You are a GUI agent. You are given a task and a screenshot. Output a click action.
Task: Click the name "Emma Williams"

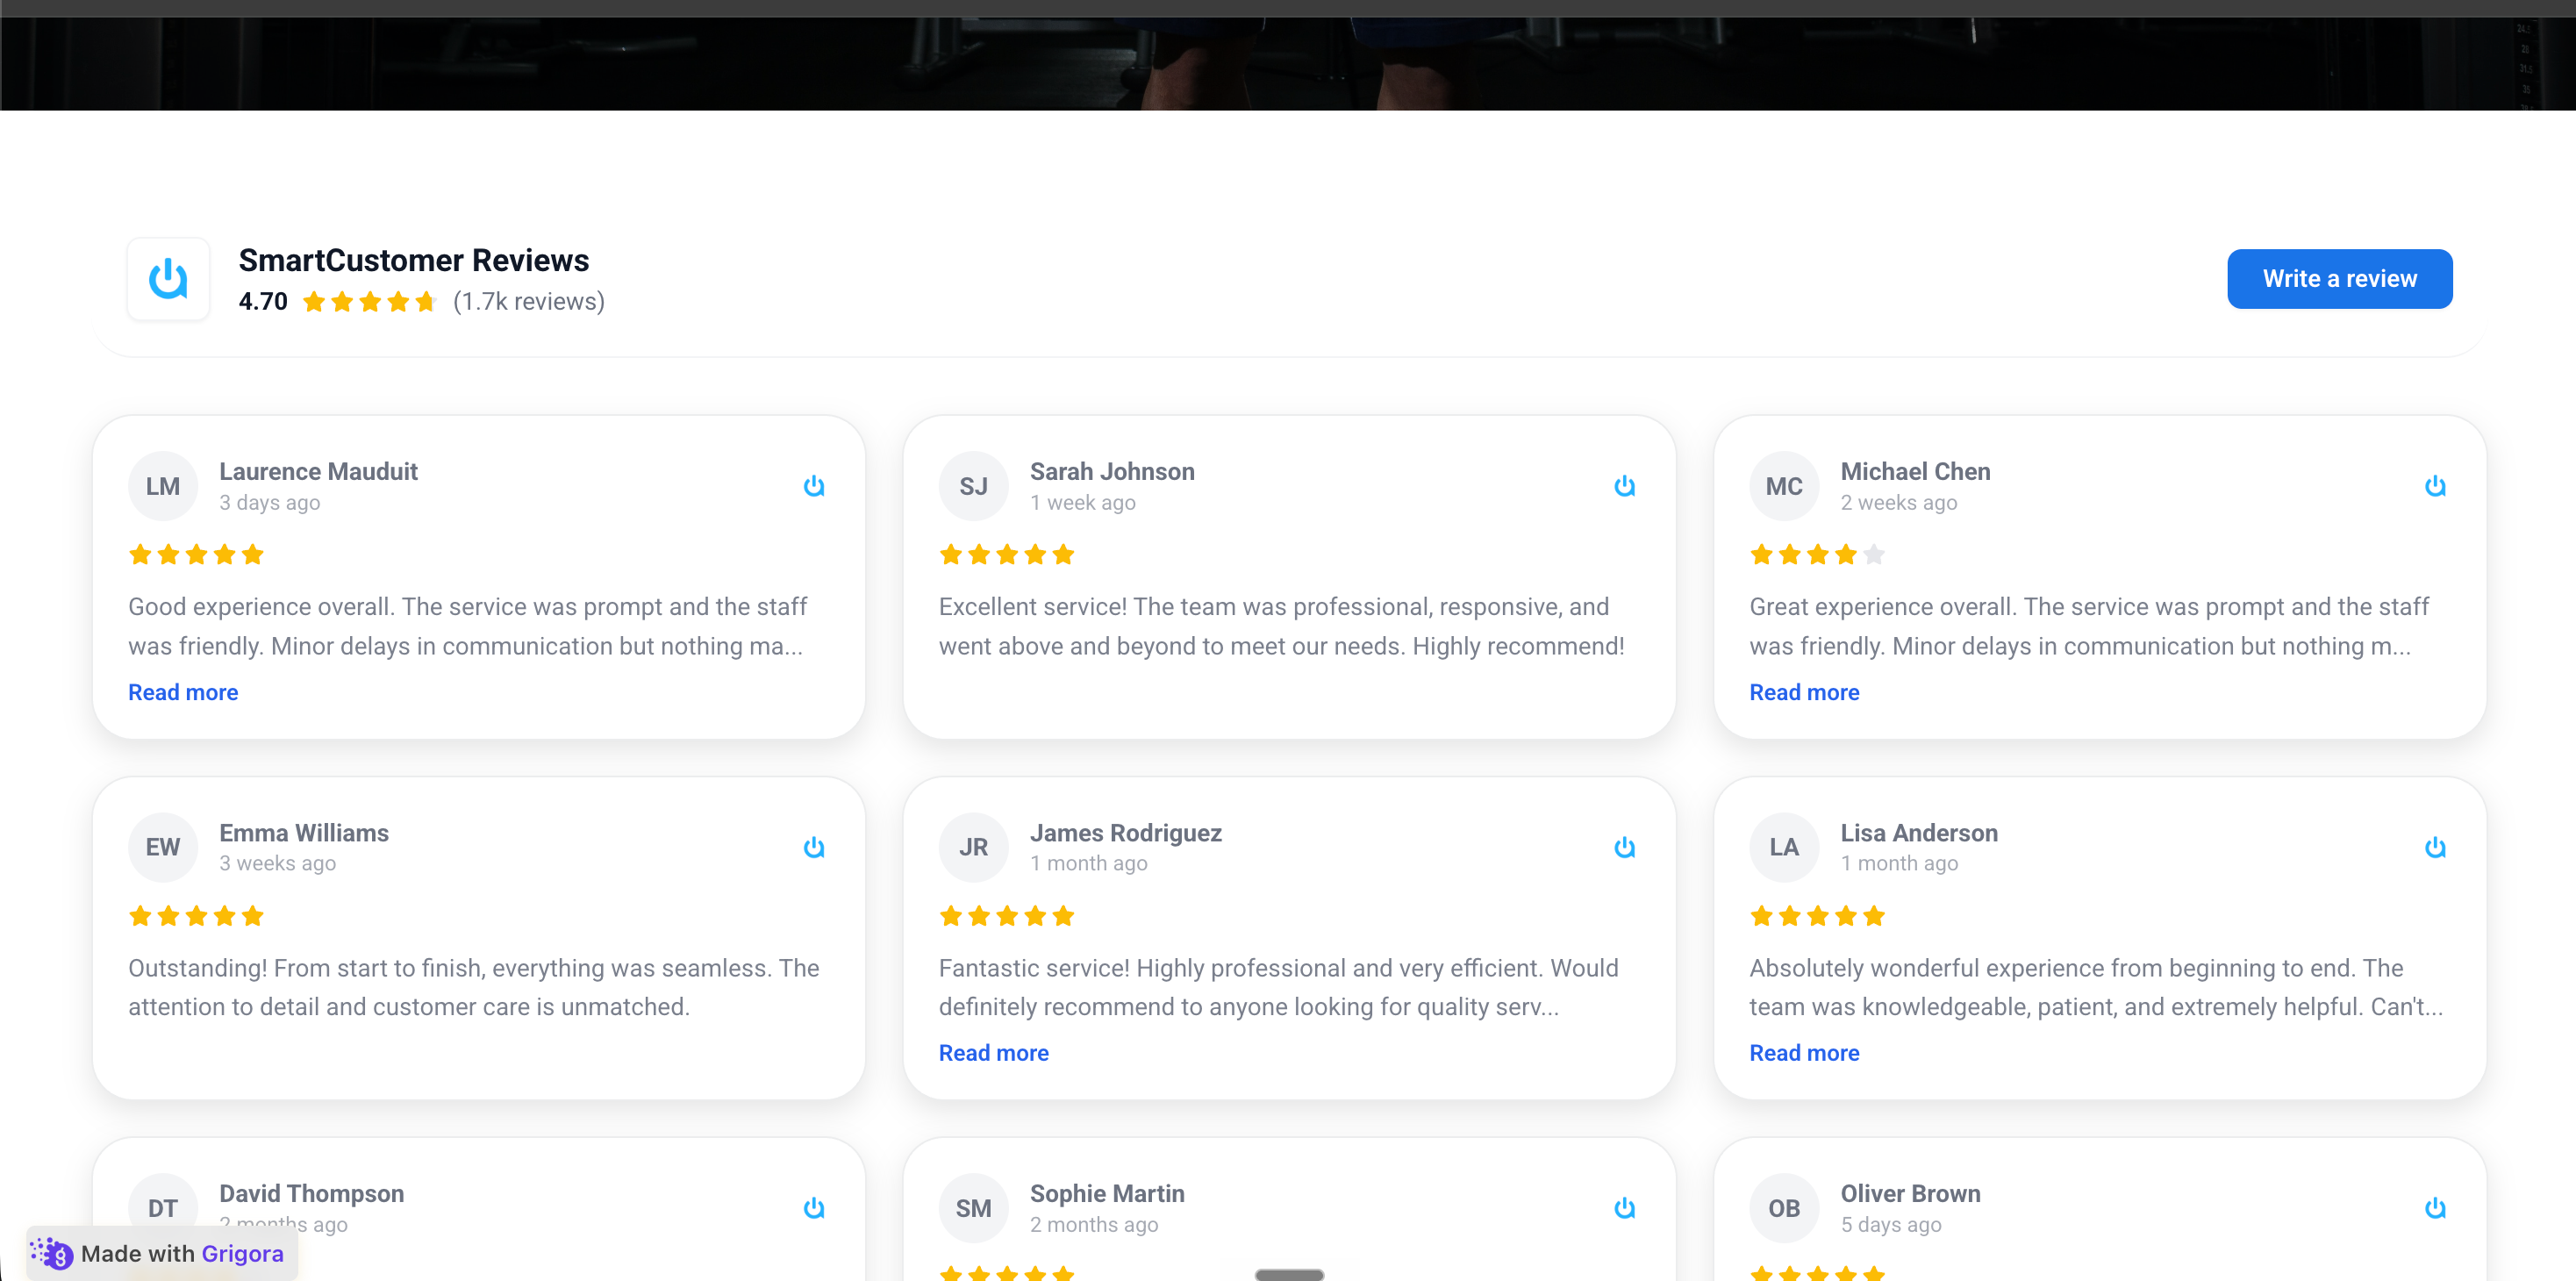(x=304, y=833)
